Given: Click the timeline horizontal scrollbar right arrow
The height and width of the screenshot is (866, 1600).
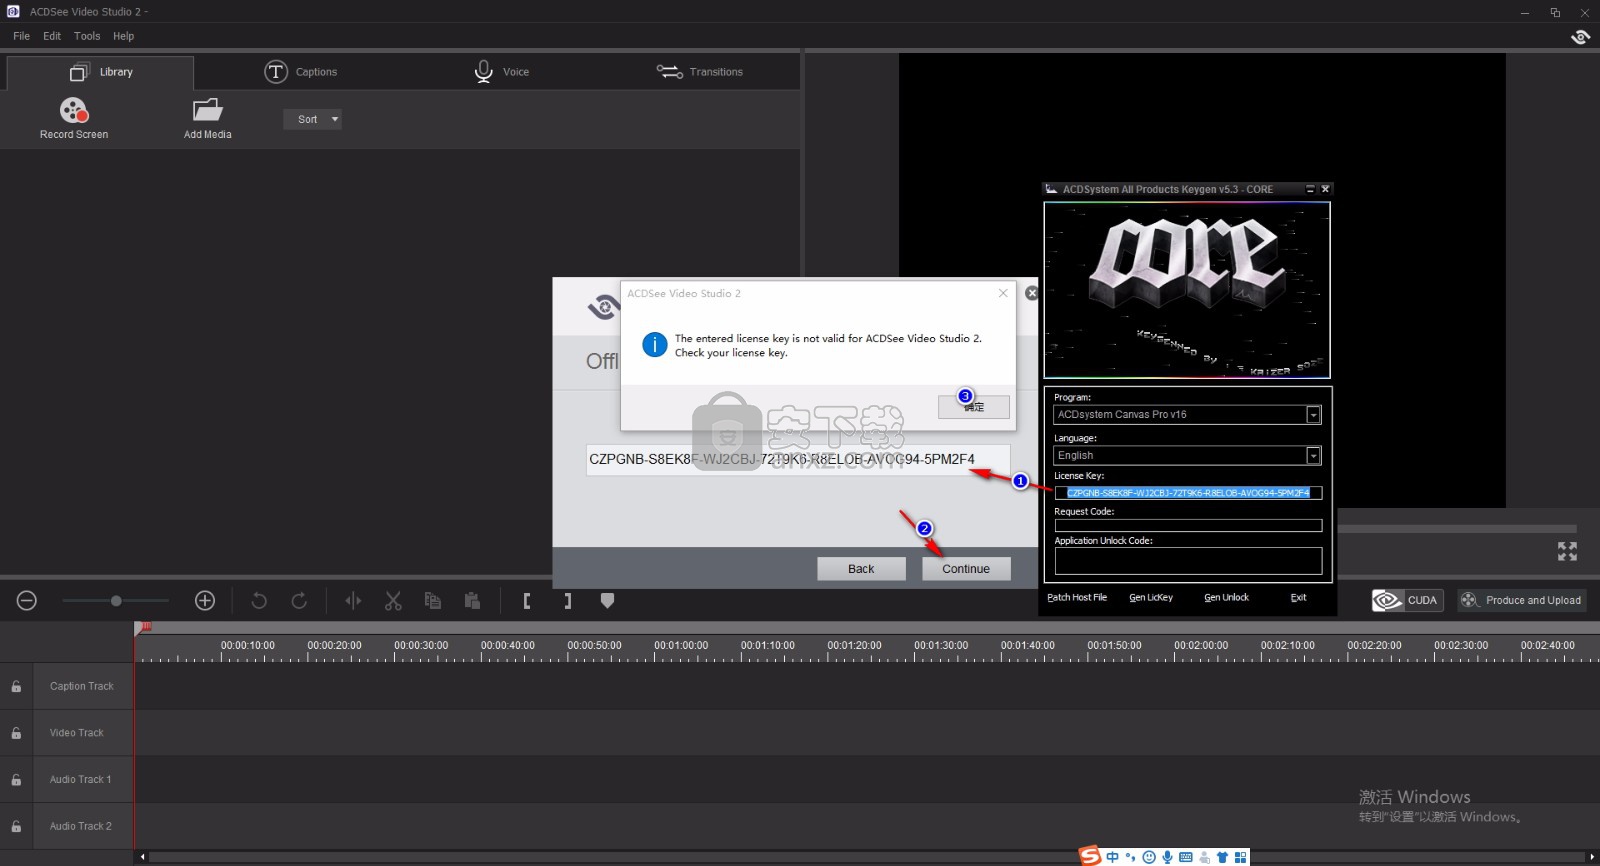Looking at the screenshot, I should (x=1592, y=857).
